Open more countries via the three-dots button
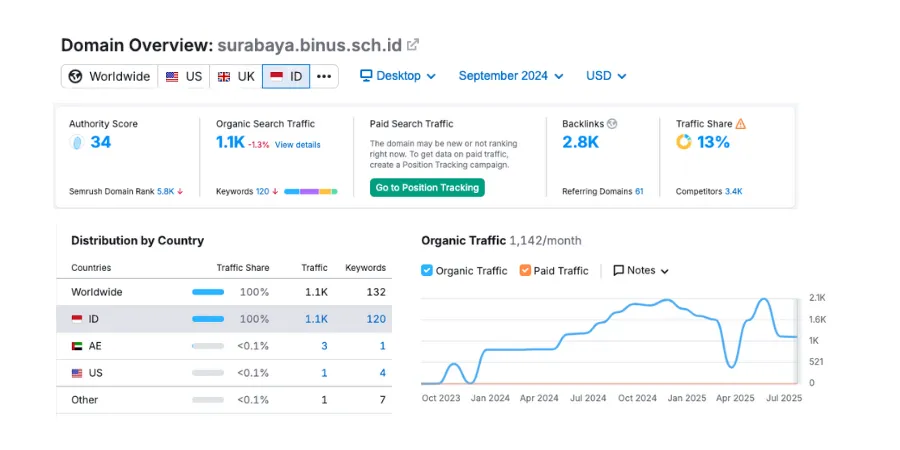 tap(324, 77)
